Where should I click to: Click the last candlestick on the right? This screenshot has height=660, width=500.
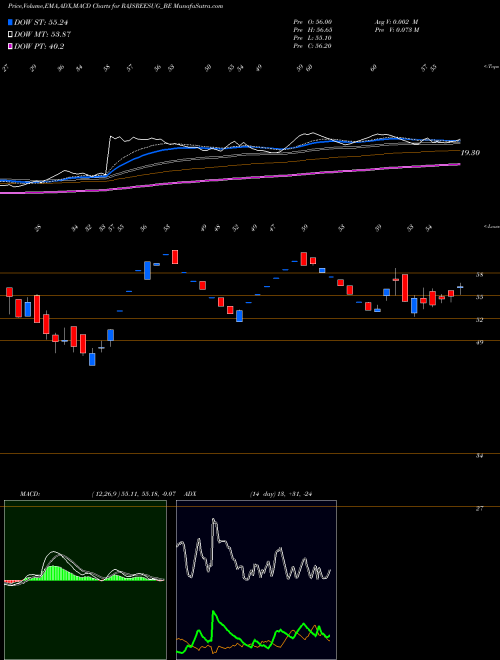coord(460,288)
